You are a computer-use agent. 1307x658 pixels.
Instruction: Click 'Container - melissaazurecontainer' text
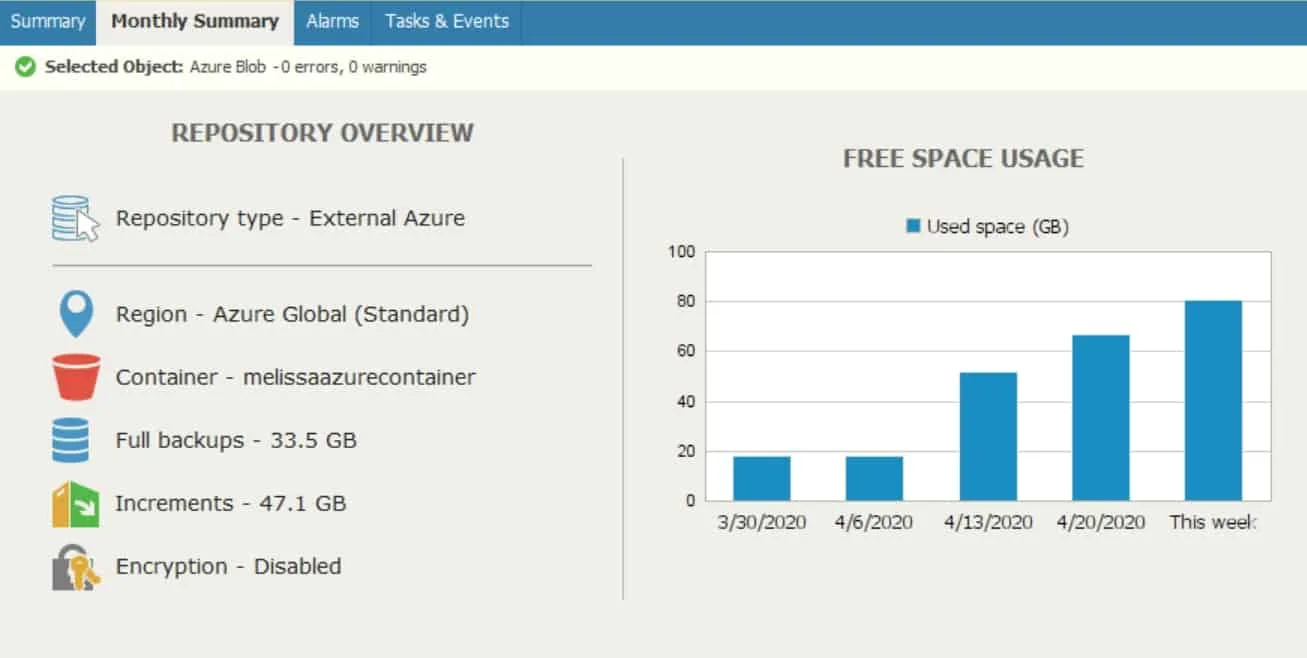tap(295, 377)
